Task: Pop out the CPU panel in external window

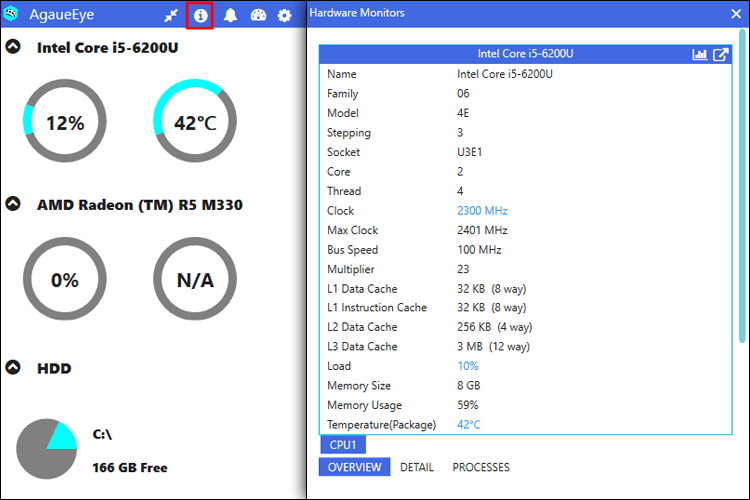Action: tap(720, 54)
